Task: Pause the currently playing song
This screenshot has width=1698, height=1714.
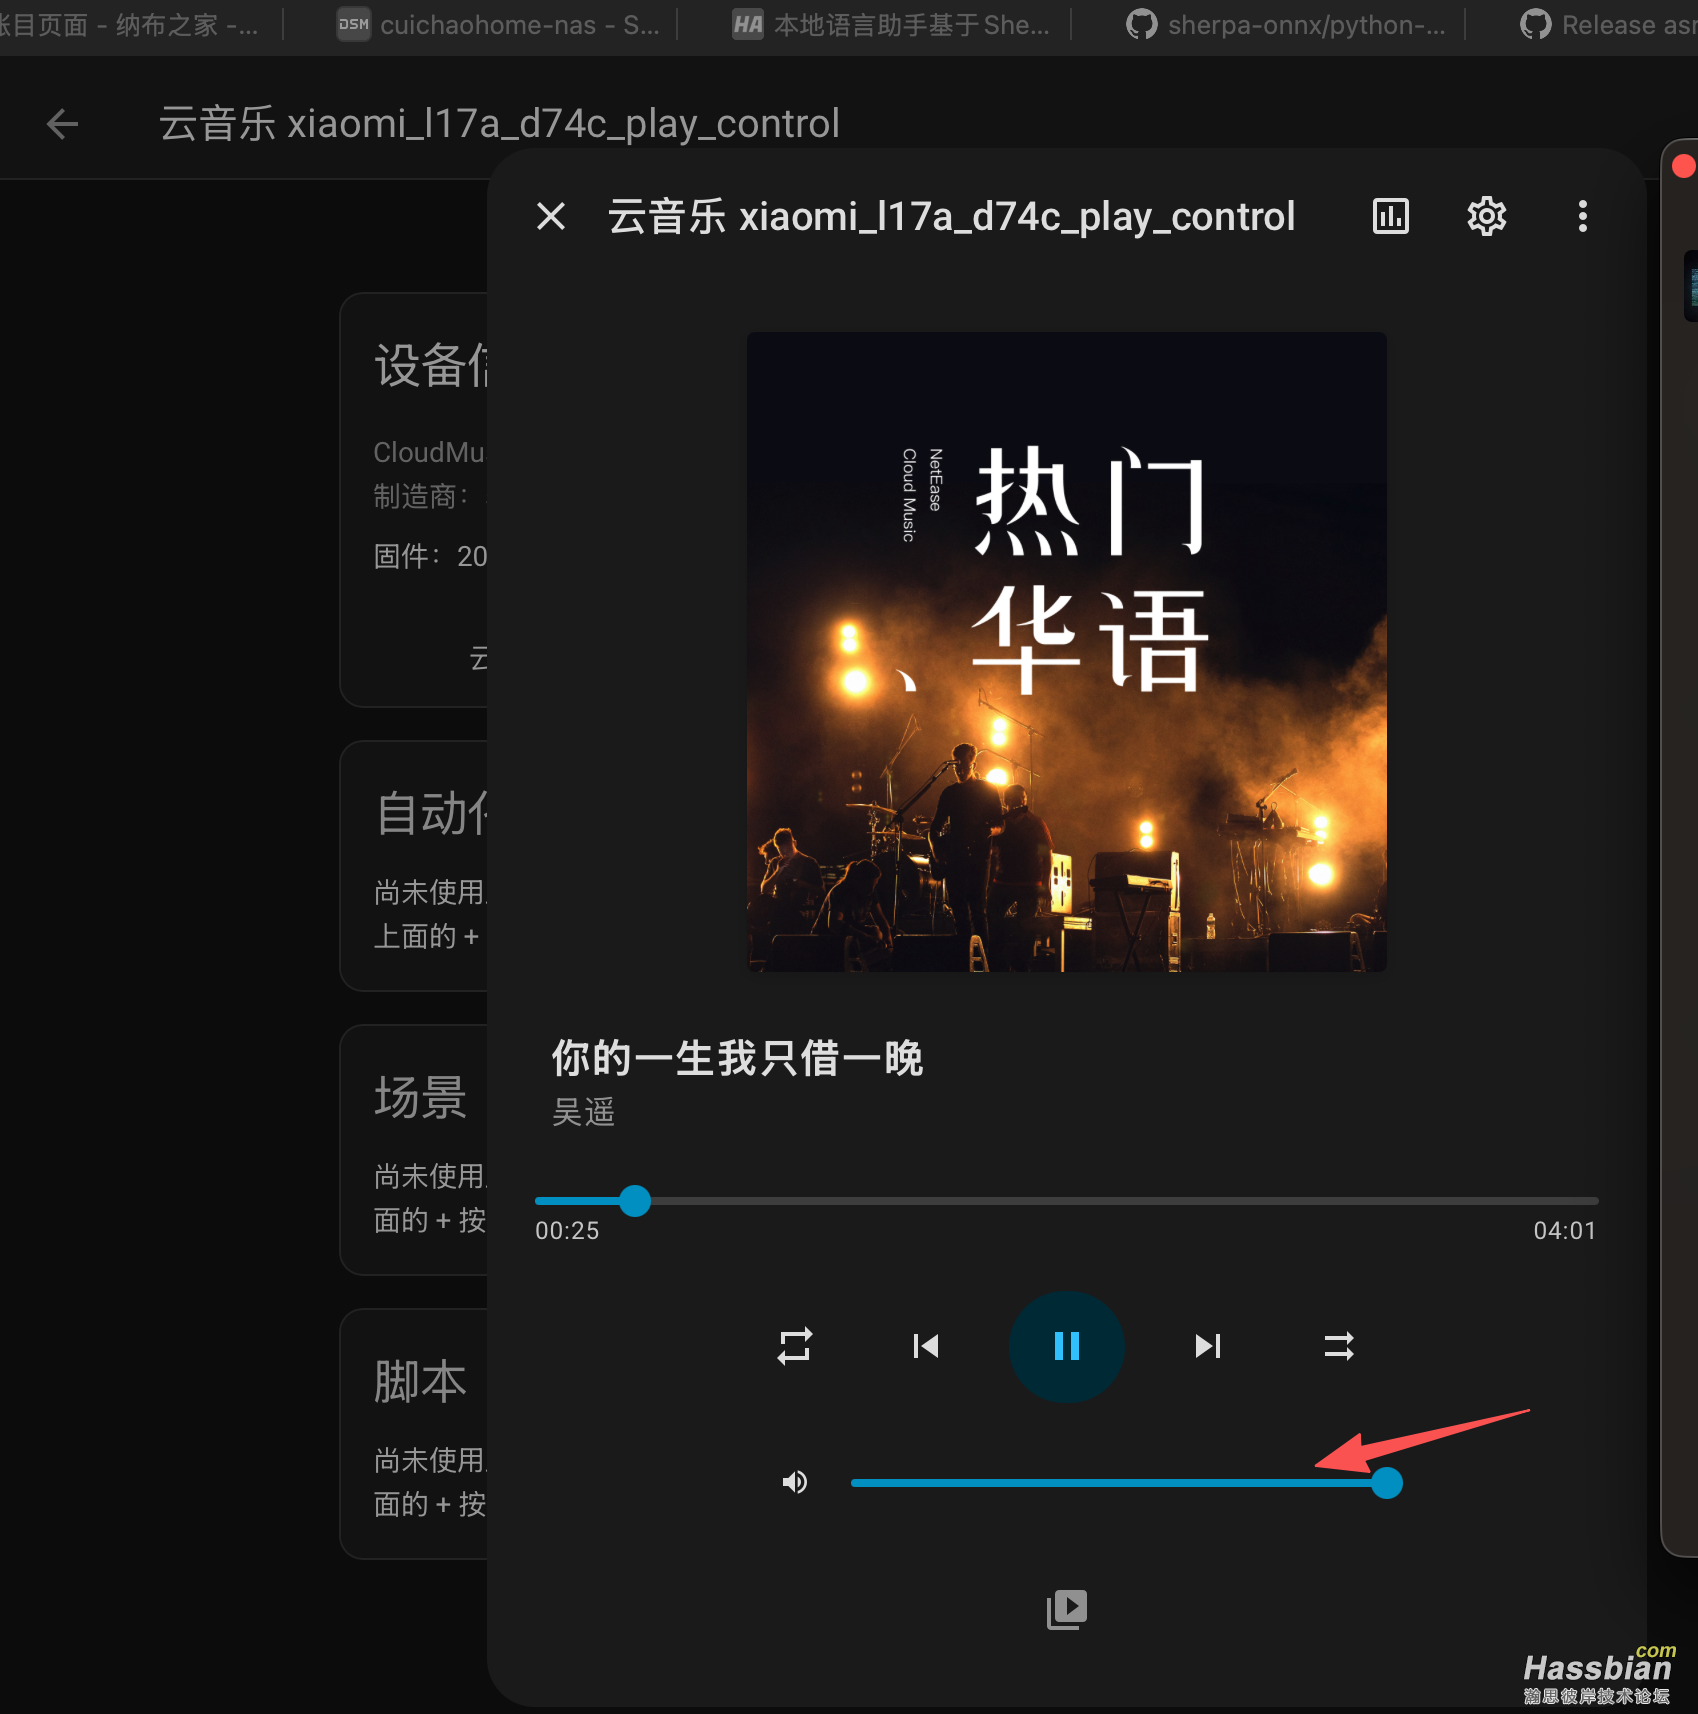Action: coord(1066,1346)
